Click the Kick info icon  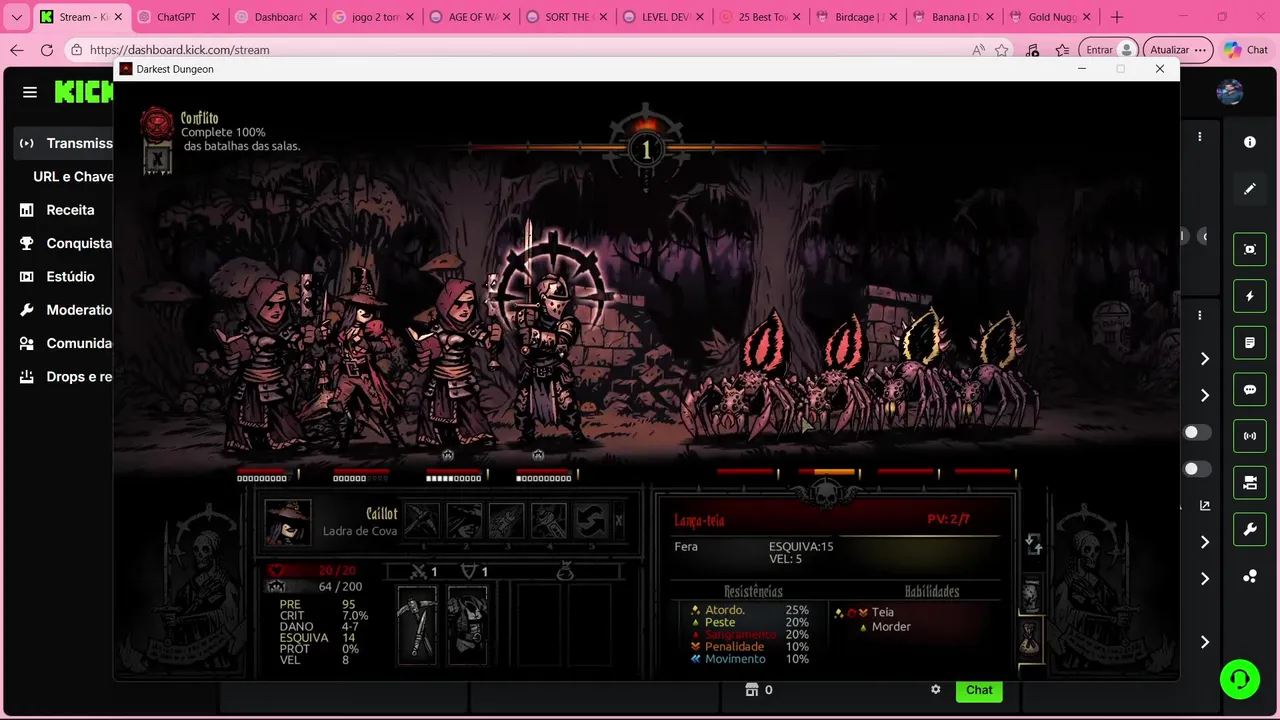1250,142
